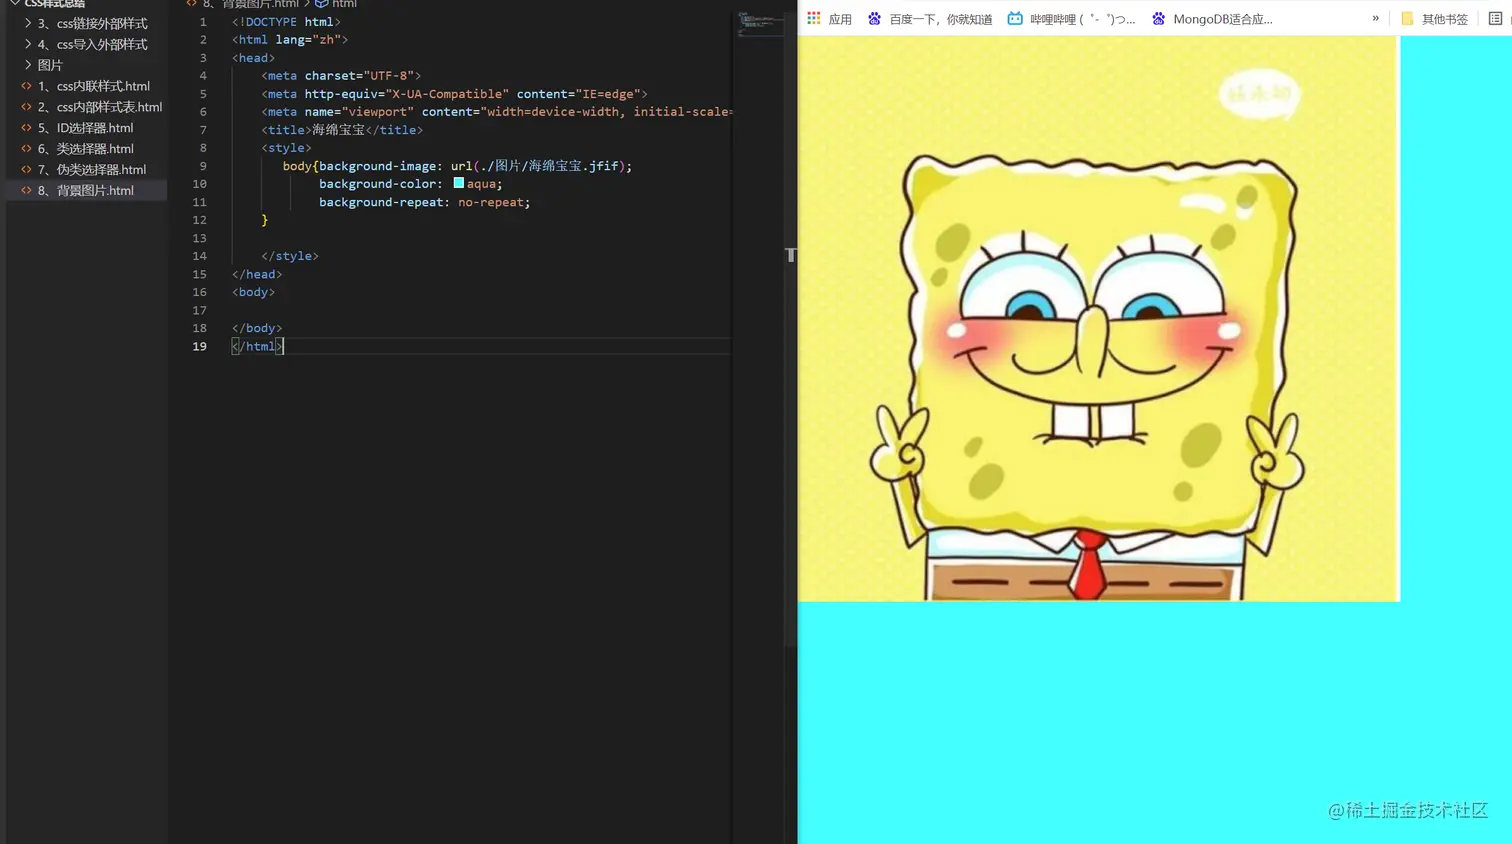1512x844 pixels.
Task: Click the closing </style> tag
Action: [290, 256]
